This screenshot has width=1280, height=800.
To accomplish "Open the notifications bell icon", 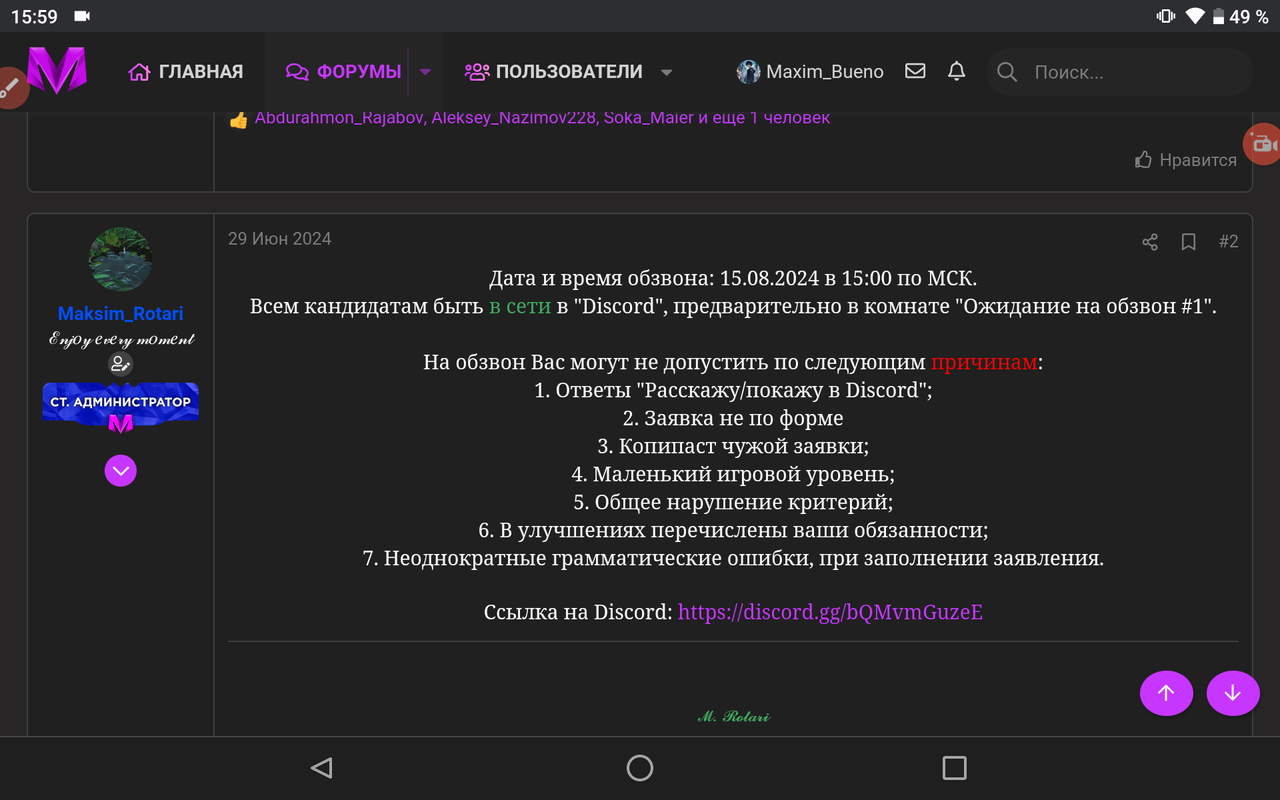I will (x=956, y=71).
